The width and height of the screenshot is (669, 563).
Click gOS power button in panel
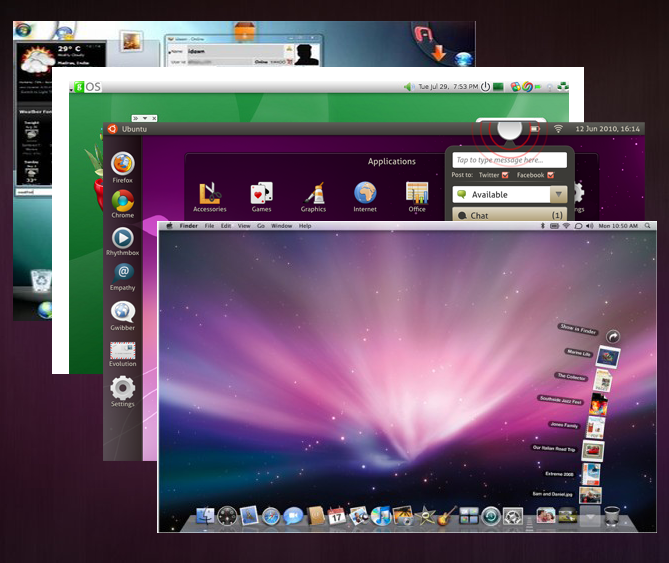(485, 87)
